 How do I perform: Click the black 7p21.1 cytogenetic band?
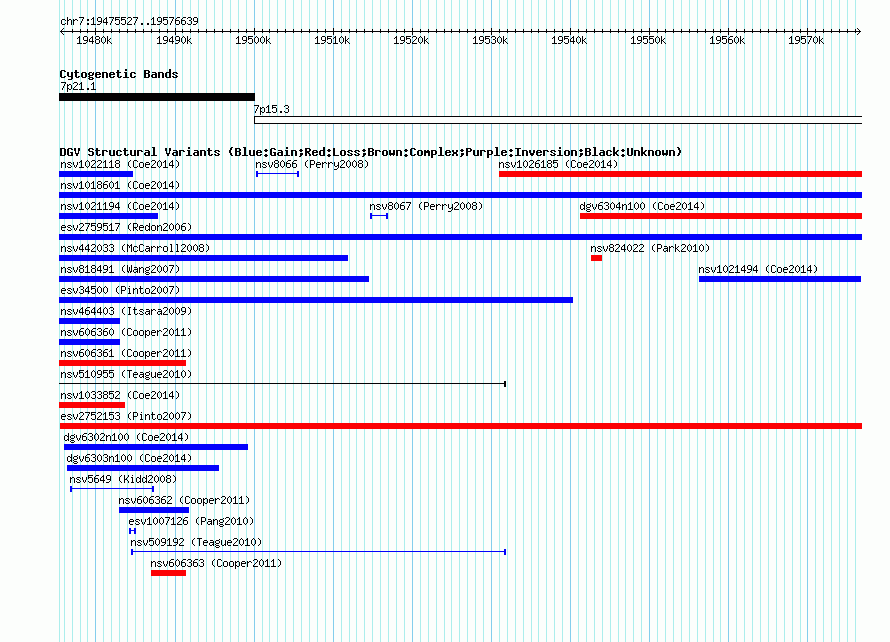(x=157, y=97)
